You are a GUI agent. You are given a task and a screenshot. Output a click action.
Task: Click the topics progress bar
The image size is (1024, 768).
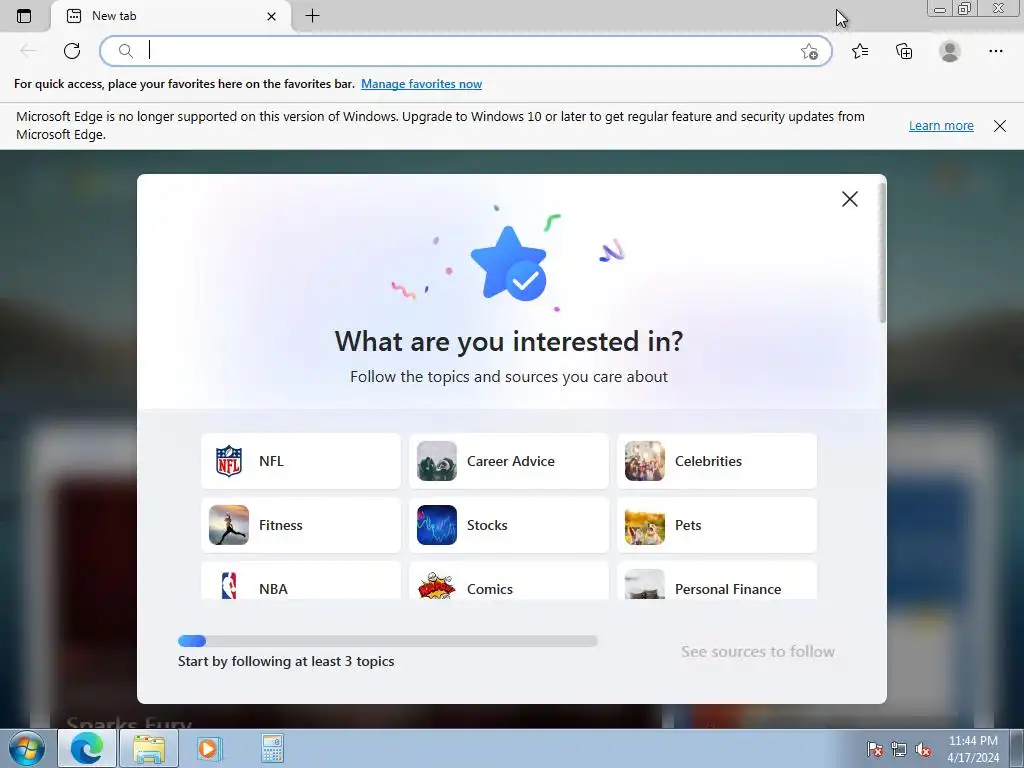(388, 641)
